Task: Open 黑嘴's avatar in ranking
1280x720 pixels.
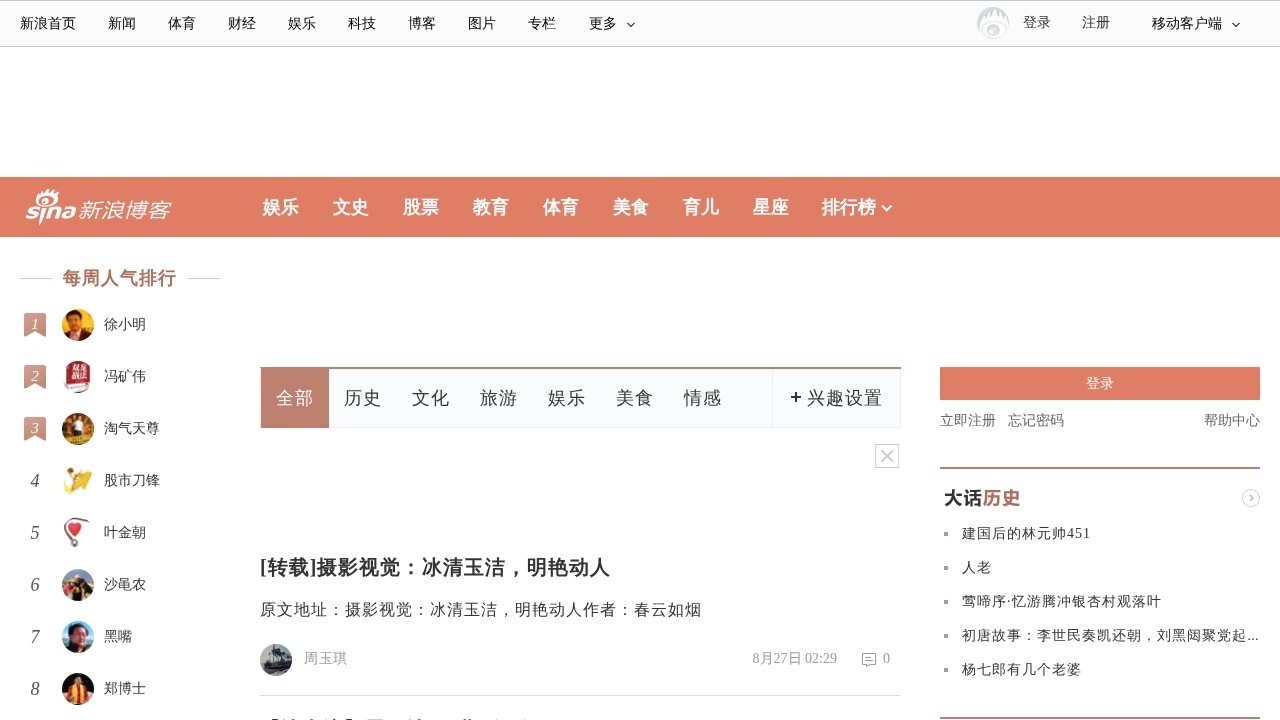Action: [x=78, y=637]
